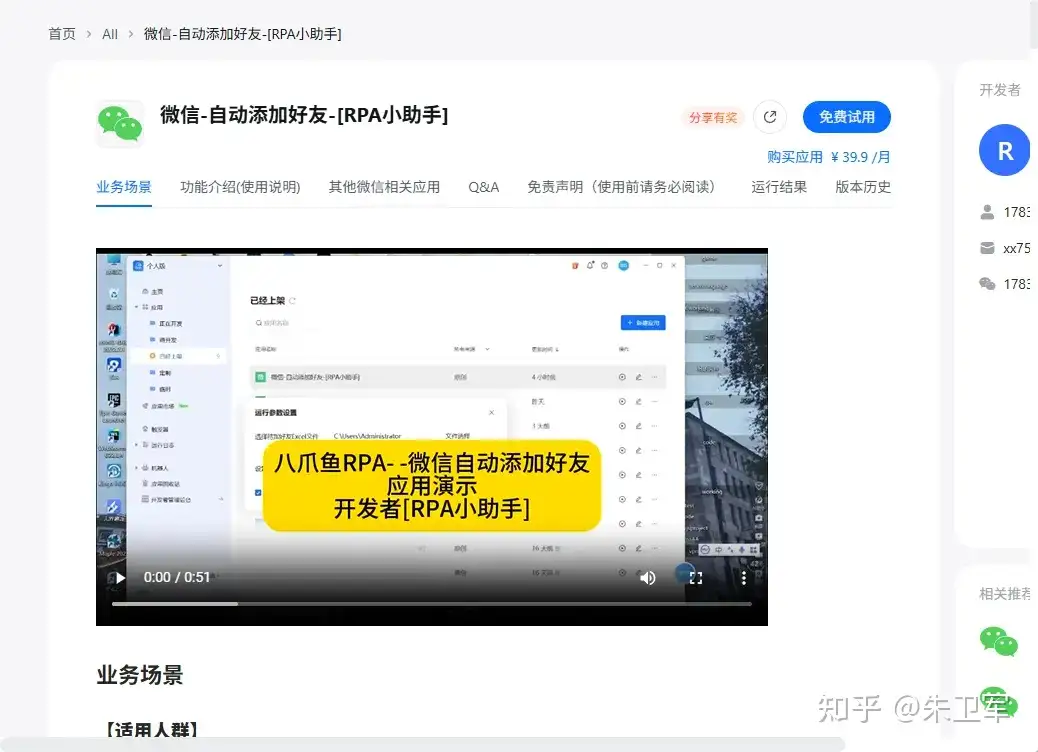Open the 版本历史 tab

point(863,187)
